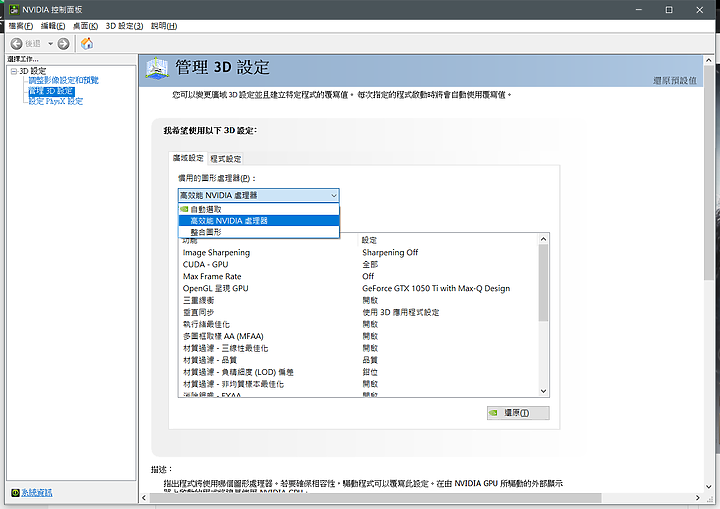Image resolution: width=720 pixels, height=509 pixels.
Task: Open the 桌面(K) menu
Action: click(x=85, y=26)
